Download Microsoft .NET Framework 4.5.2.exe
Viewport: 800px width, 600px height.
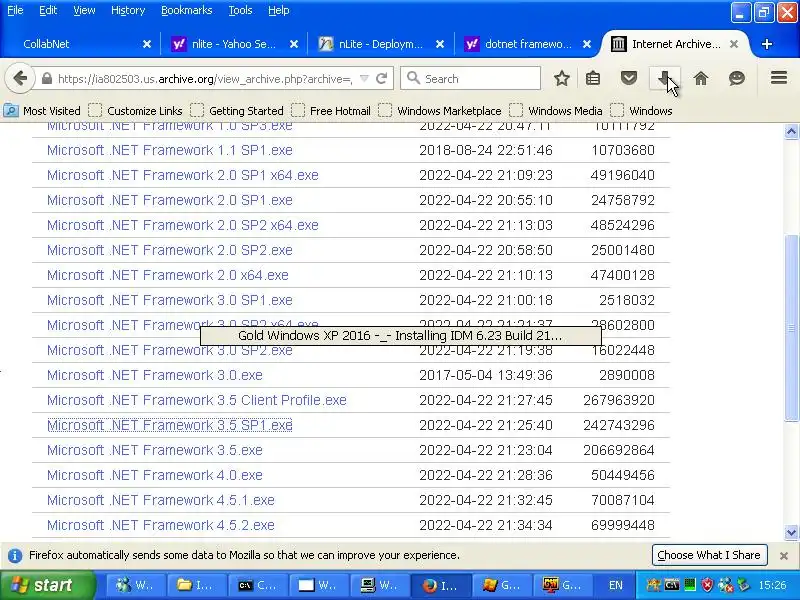pos(161,526)
